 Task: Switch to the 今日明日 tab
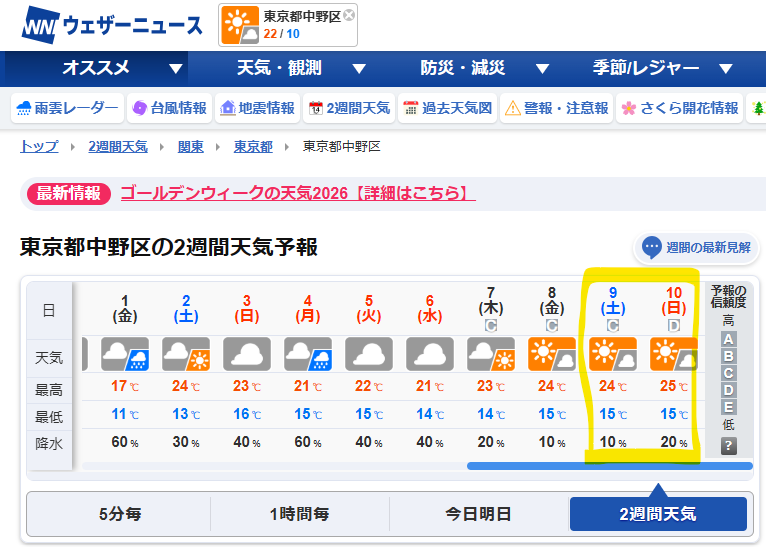tap(479, 514)
